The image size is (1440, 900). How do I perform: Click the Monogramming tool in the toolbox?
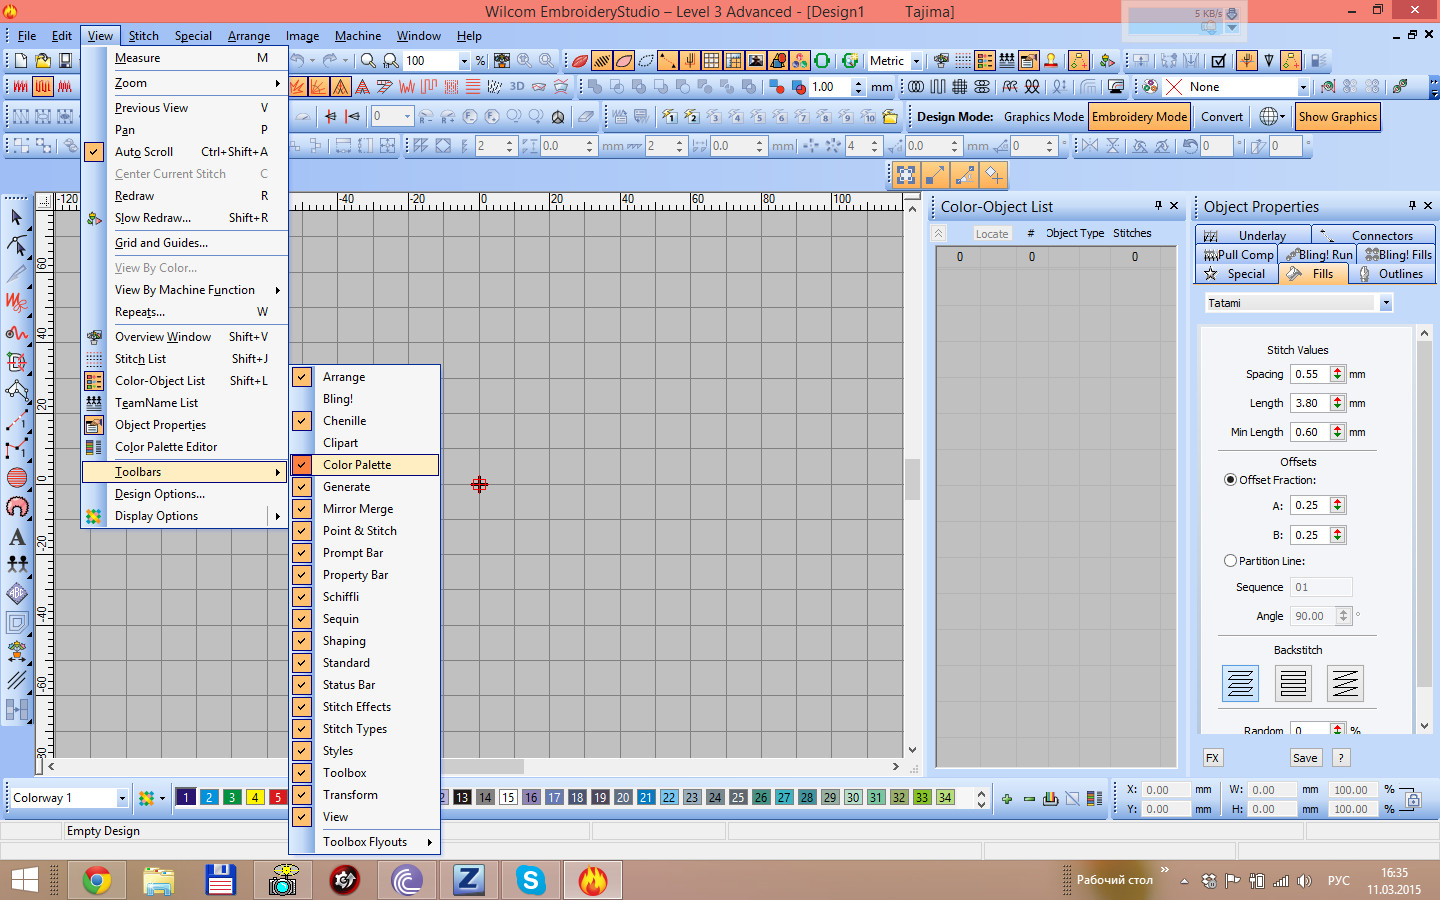pos(17,593)
